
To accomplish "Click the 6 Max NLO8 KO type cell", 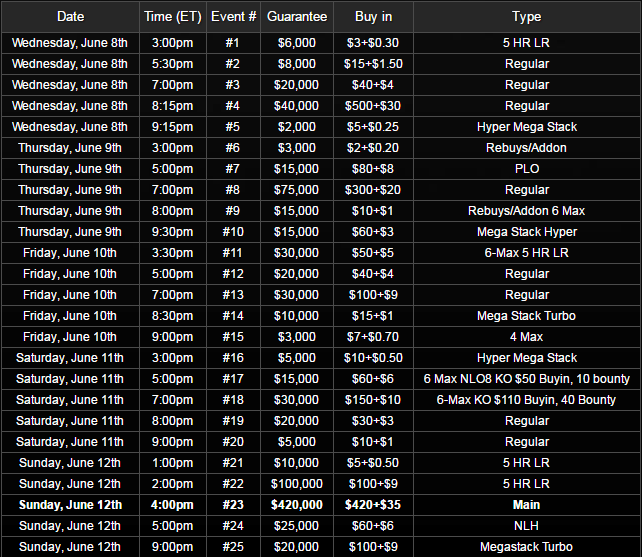I will [526, 379].
